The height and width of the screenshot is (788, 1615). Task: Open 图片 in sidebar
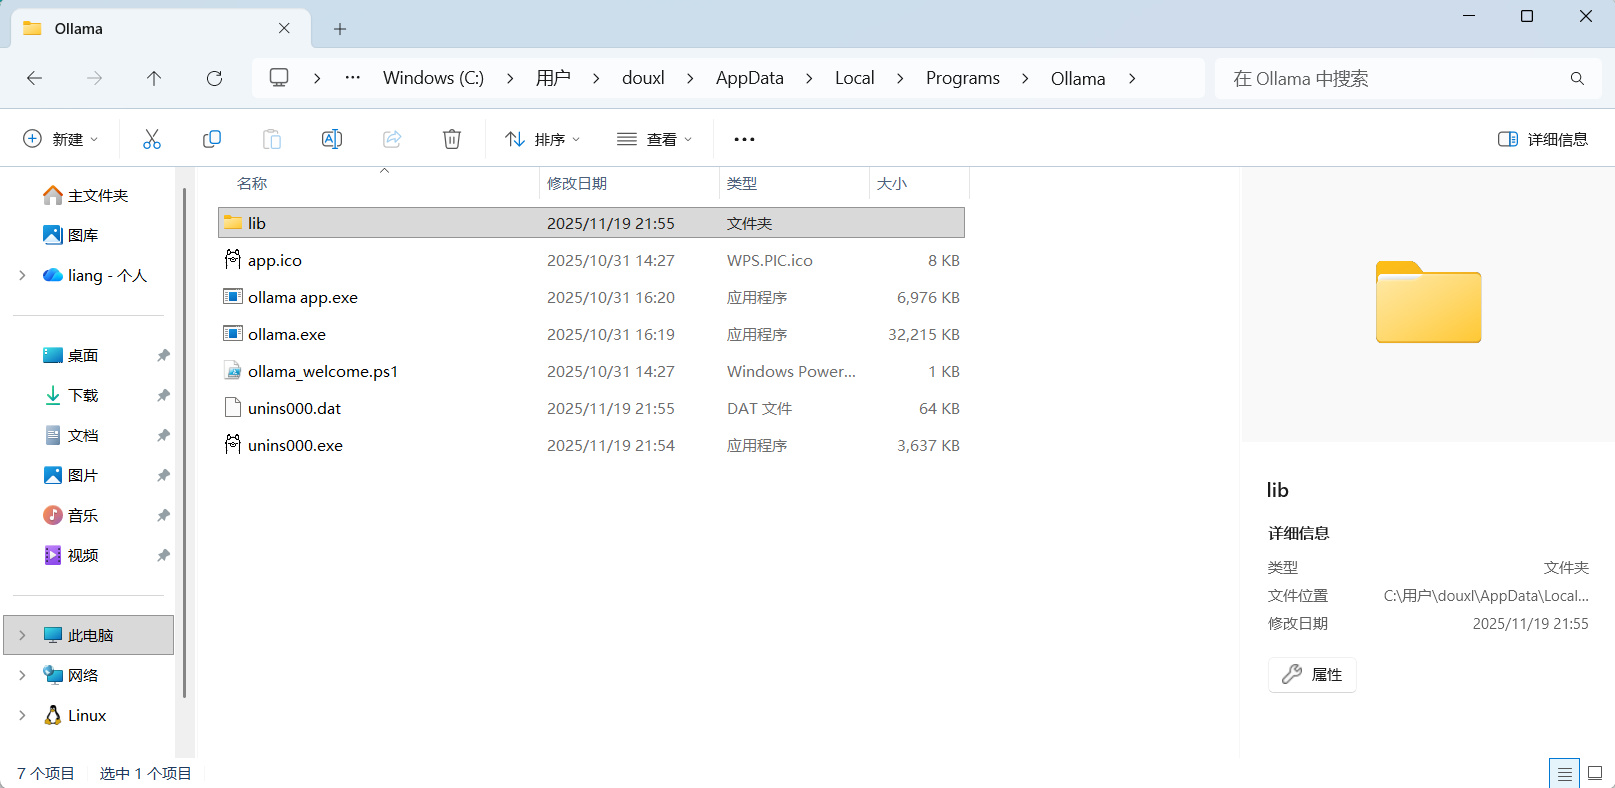coord(71,475)
